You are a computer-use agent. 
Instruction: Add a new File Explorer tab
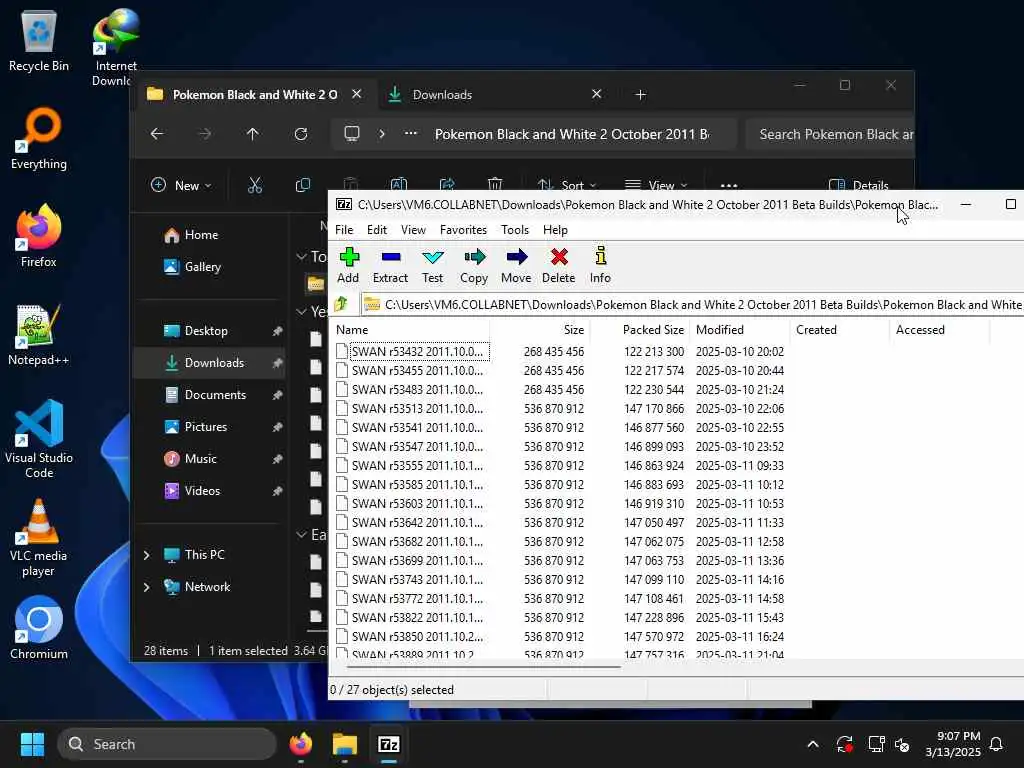(641, 95)
